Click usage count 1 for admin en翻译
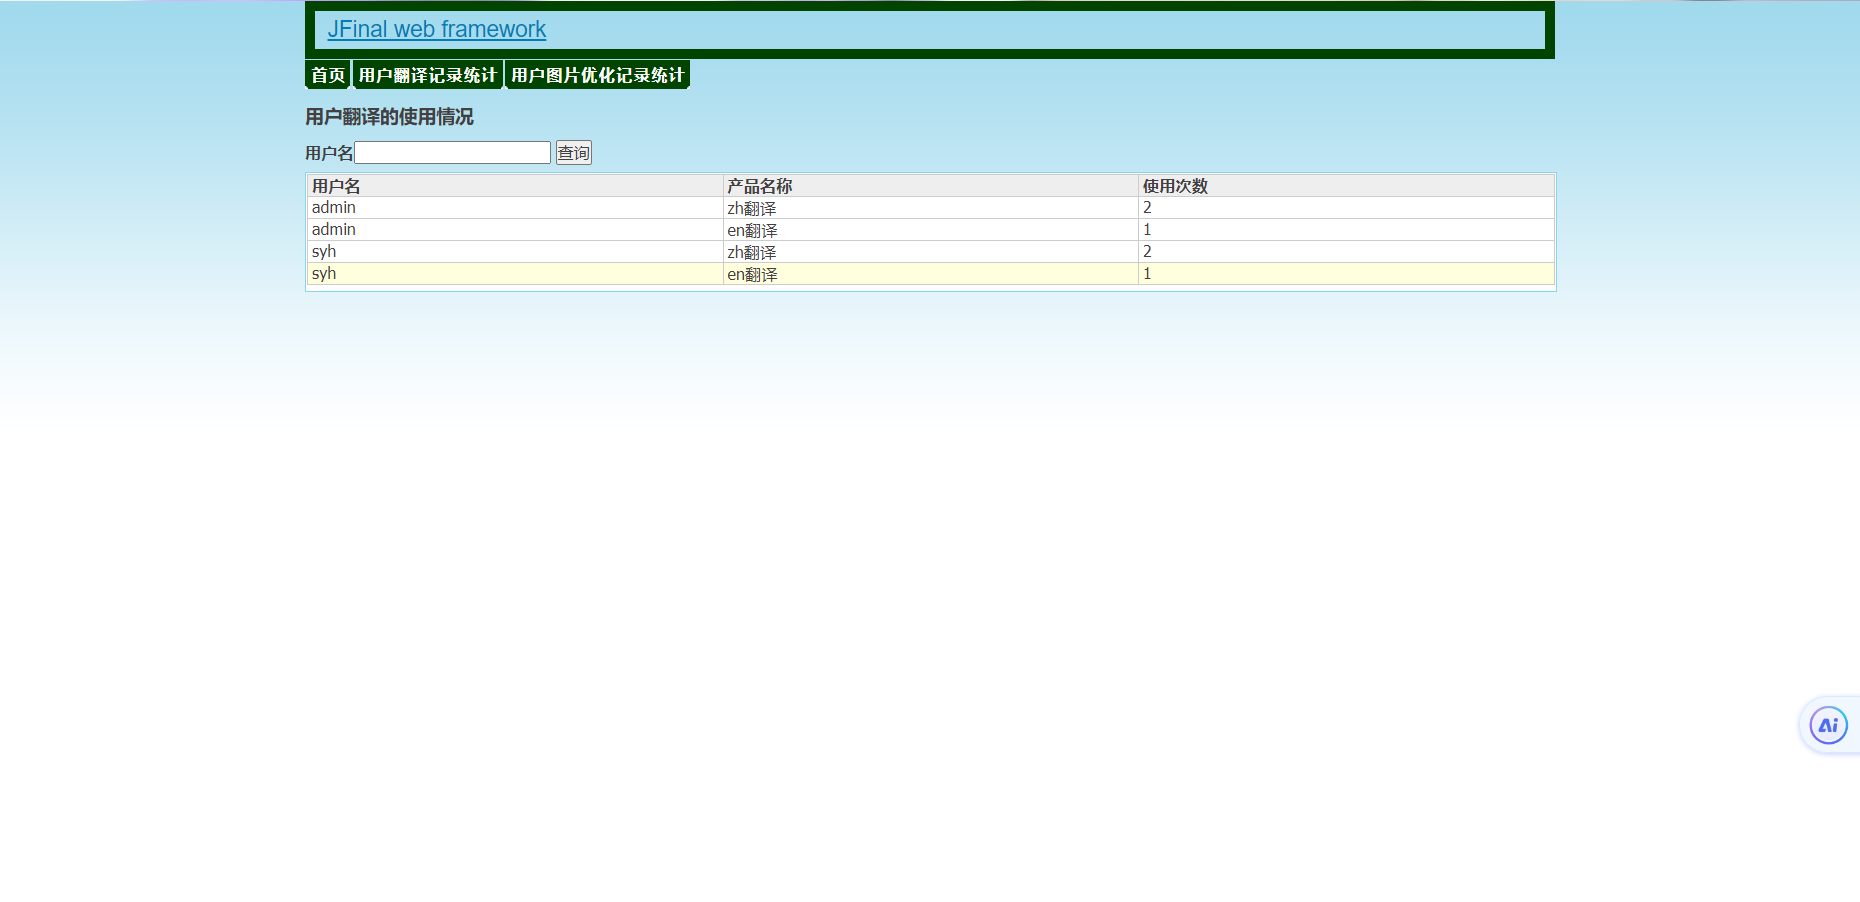 (x=1147, y=230)
